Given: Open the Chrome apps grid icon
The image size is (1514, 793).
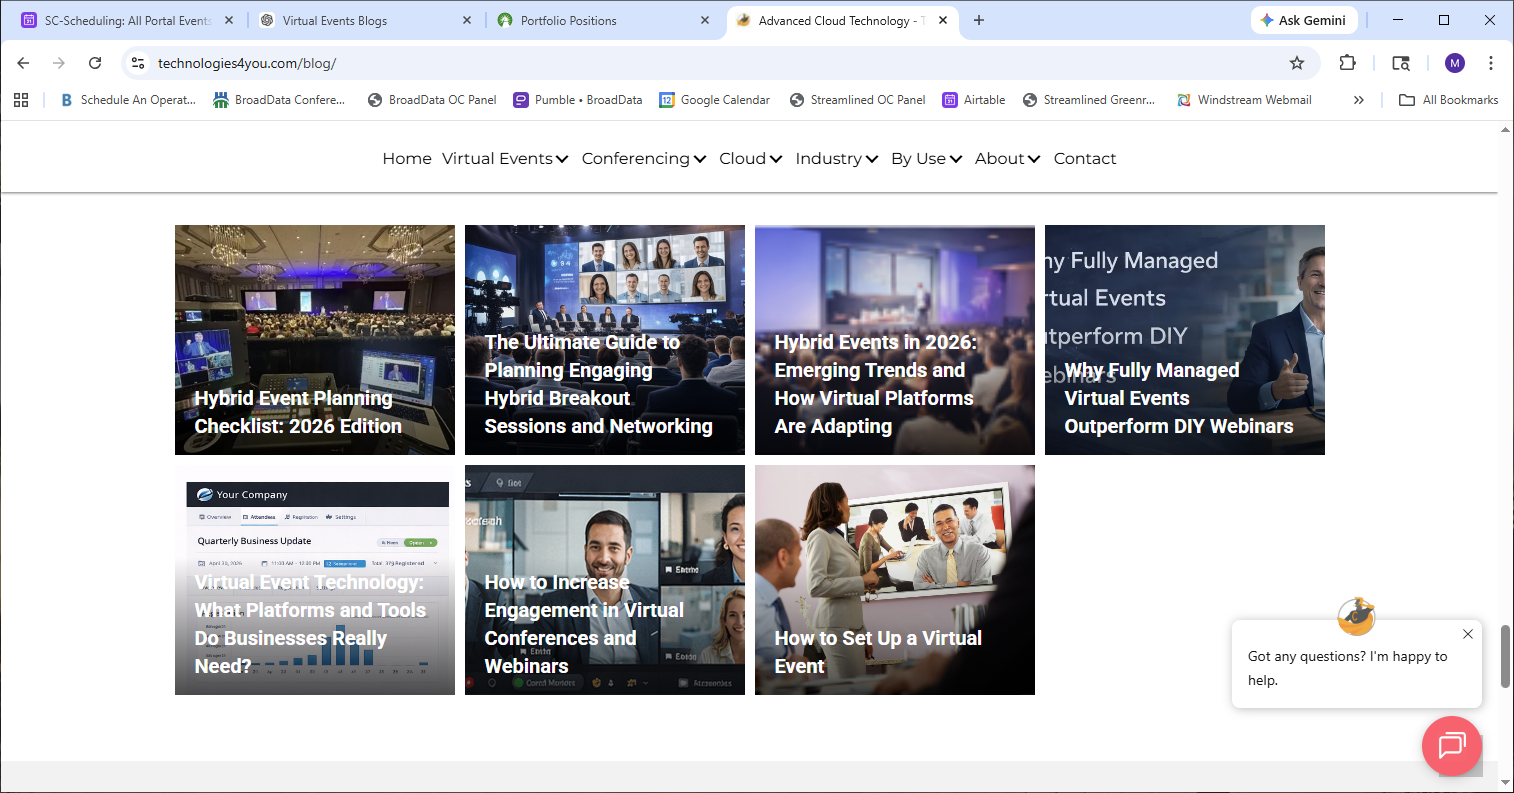Looking at the screenshot, I should pyautogui.click(x=21, y=100).
